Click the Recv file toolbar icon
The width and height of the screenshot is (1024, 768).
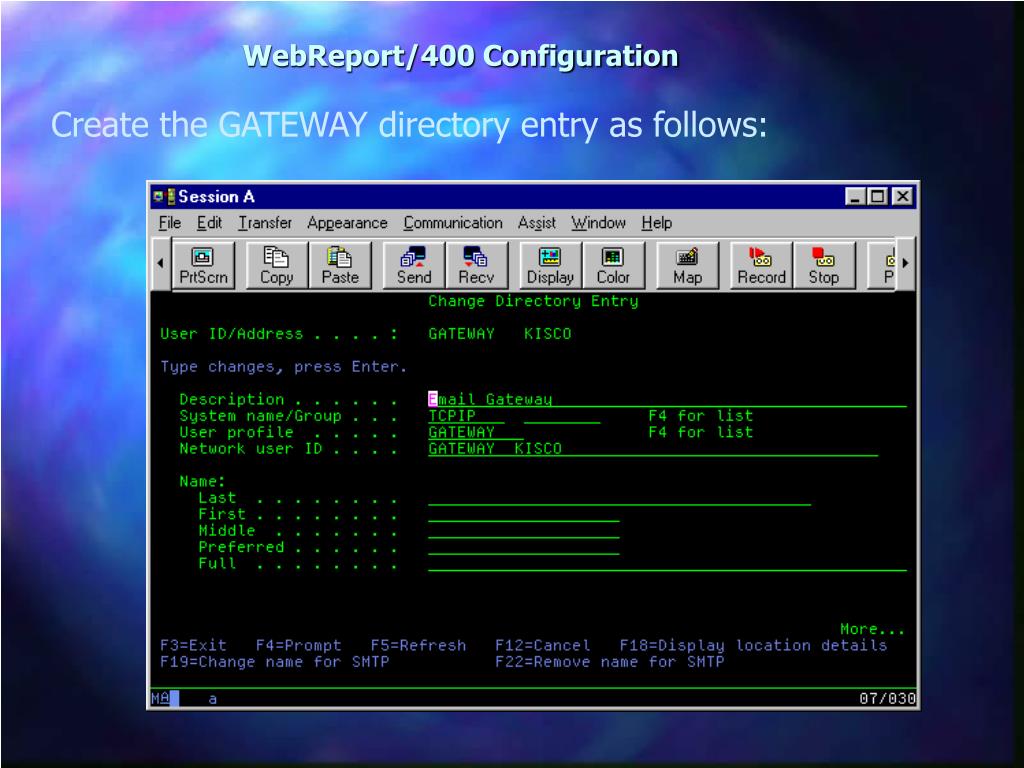coord(476,264)
